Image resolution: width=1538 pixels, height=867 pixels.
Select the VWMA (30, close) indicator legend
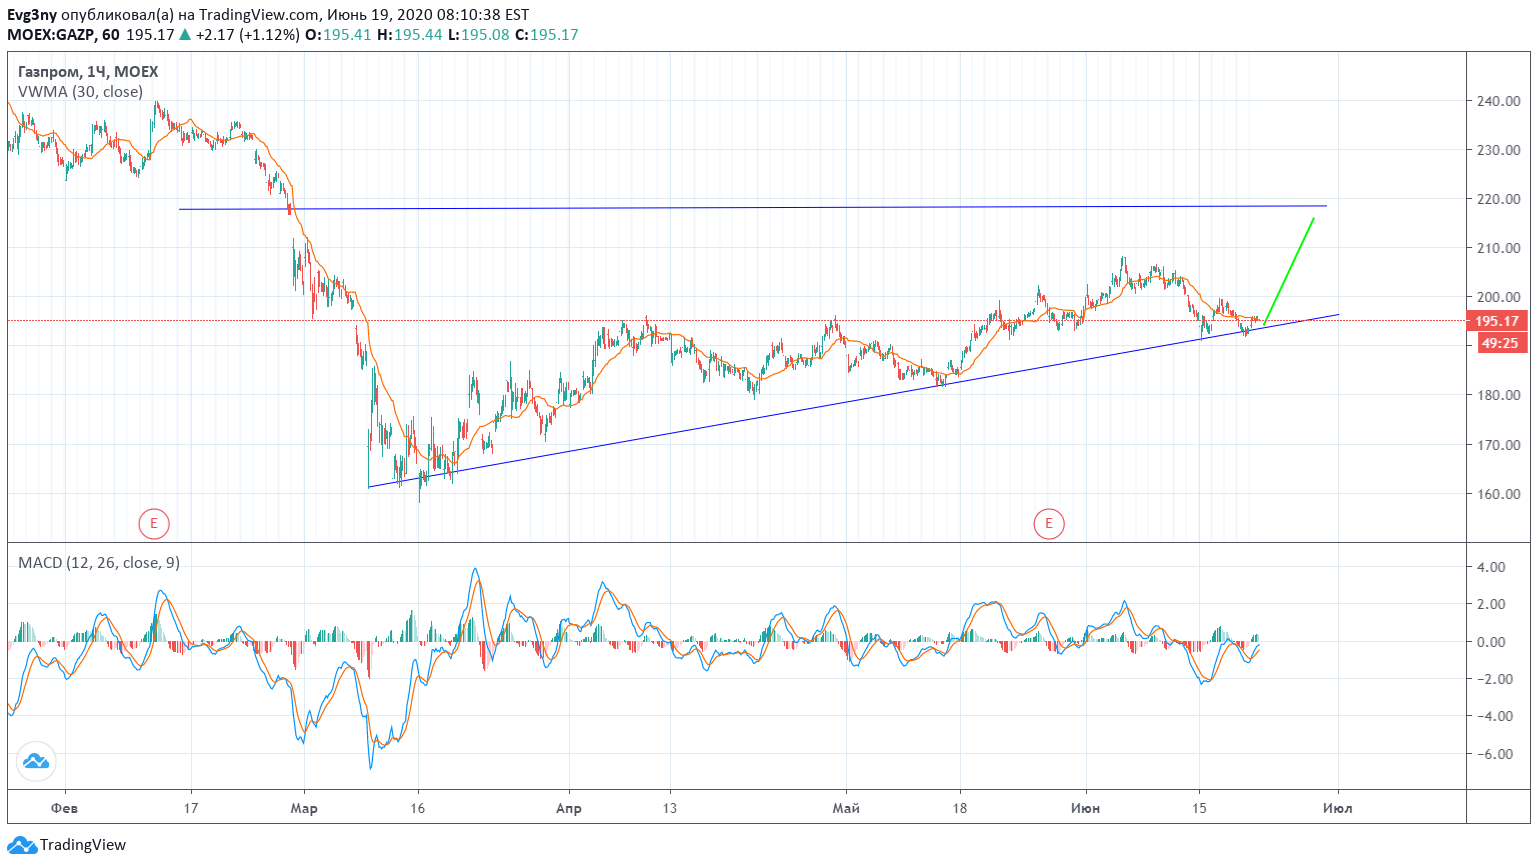pos(80,91)
